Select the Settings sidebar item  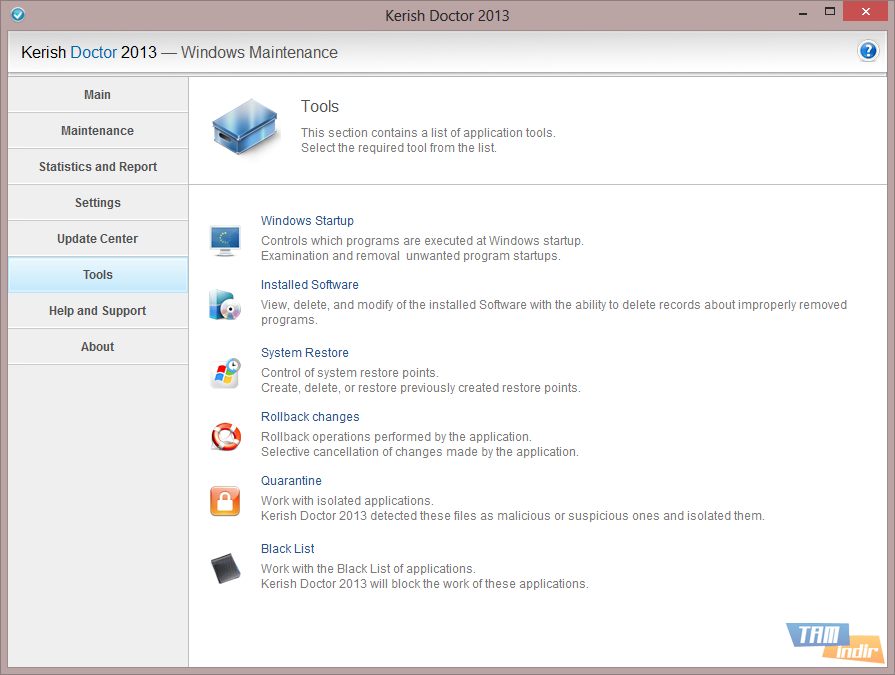[98, 203]
